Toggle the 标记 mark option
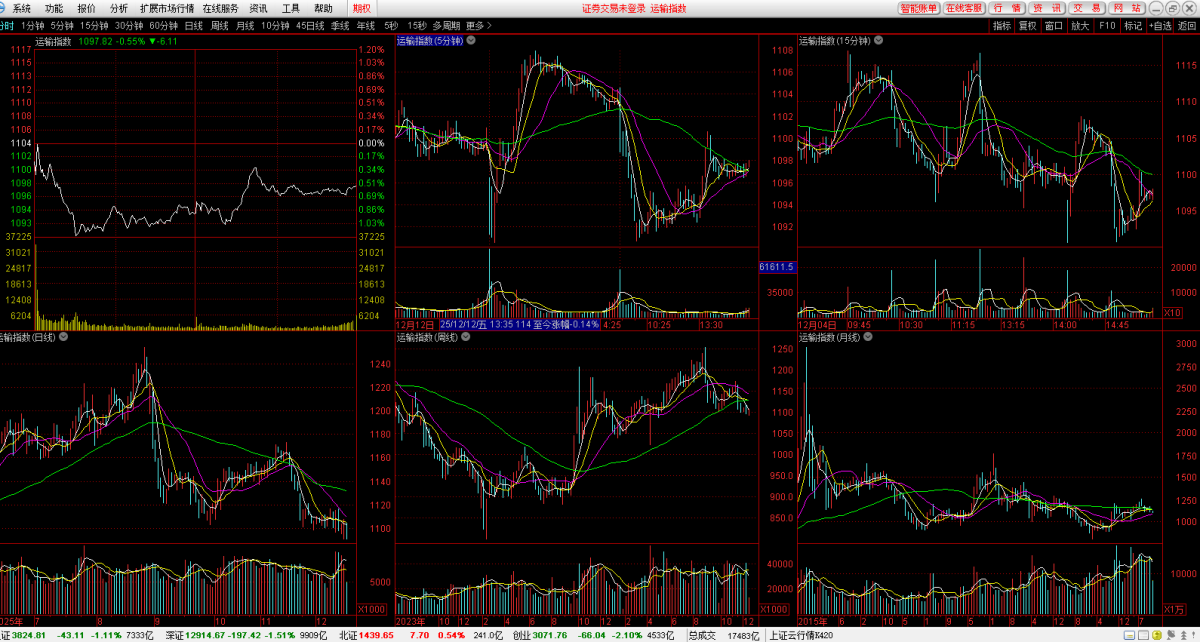This screenshot has height=642, width=1200. (1133, 25)
